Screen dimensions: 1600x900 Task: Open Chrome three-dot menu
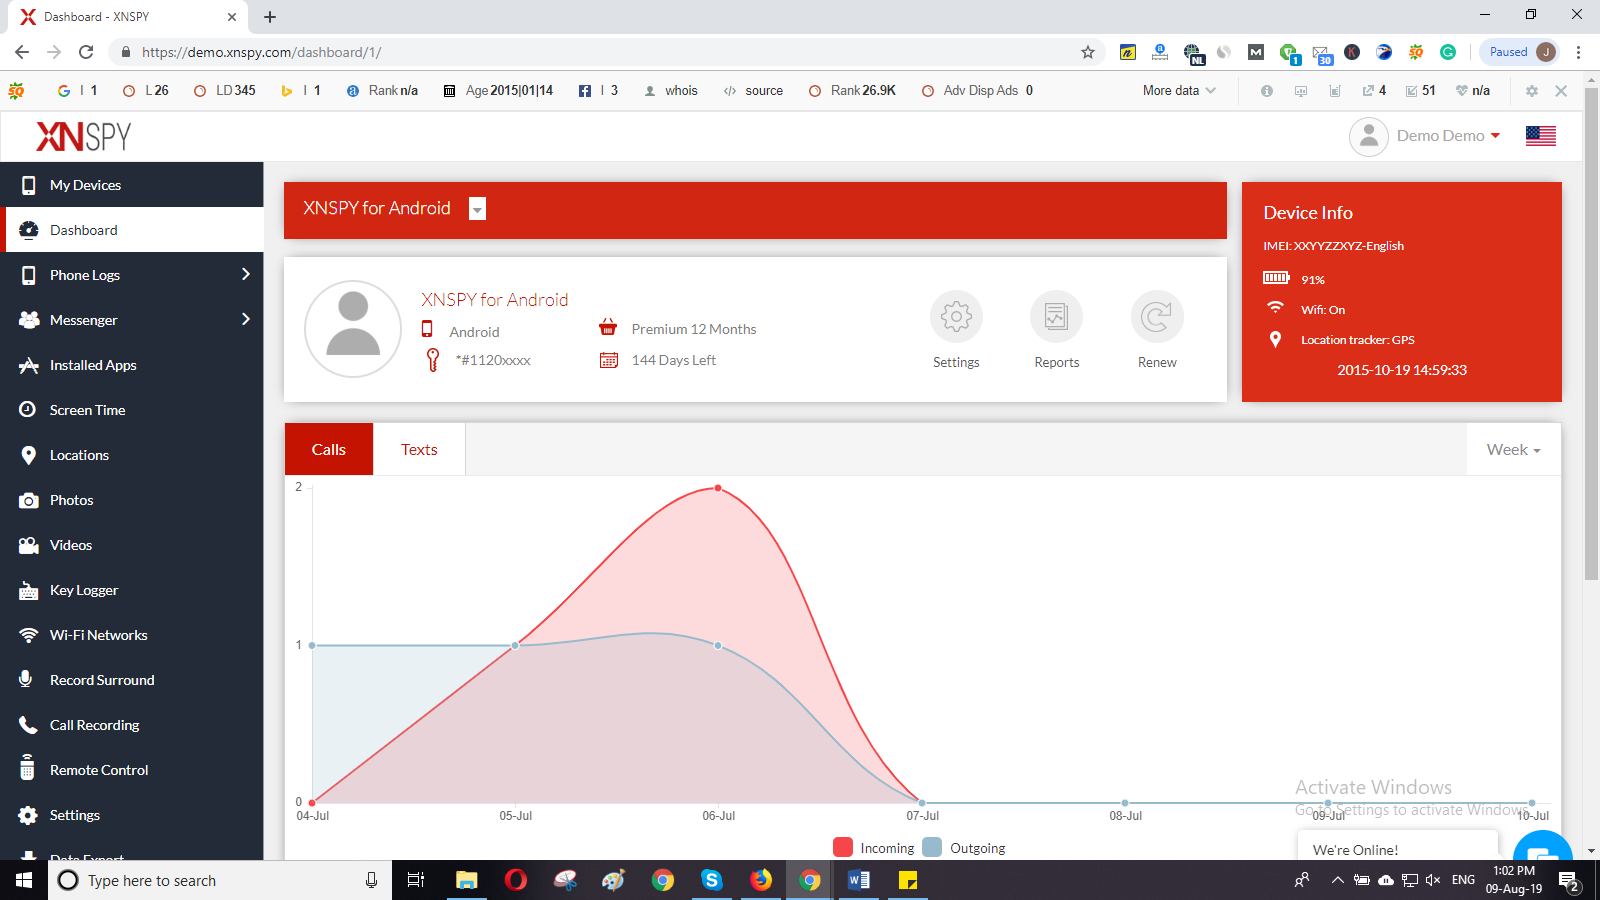1578,52
